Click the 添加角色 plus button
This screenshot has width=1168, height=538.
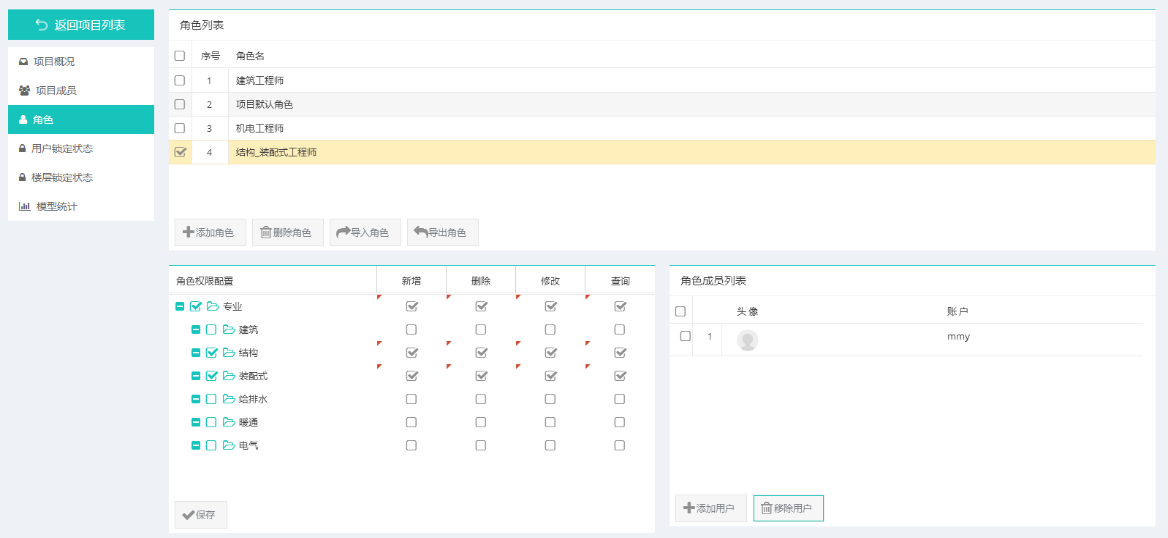(x=208, y=233)
